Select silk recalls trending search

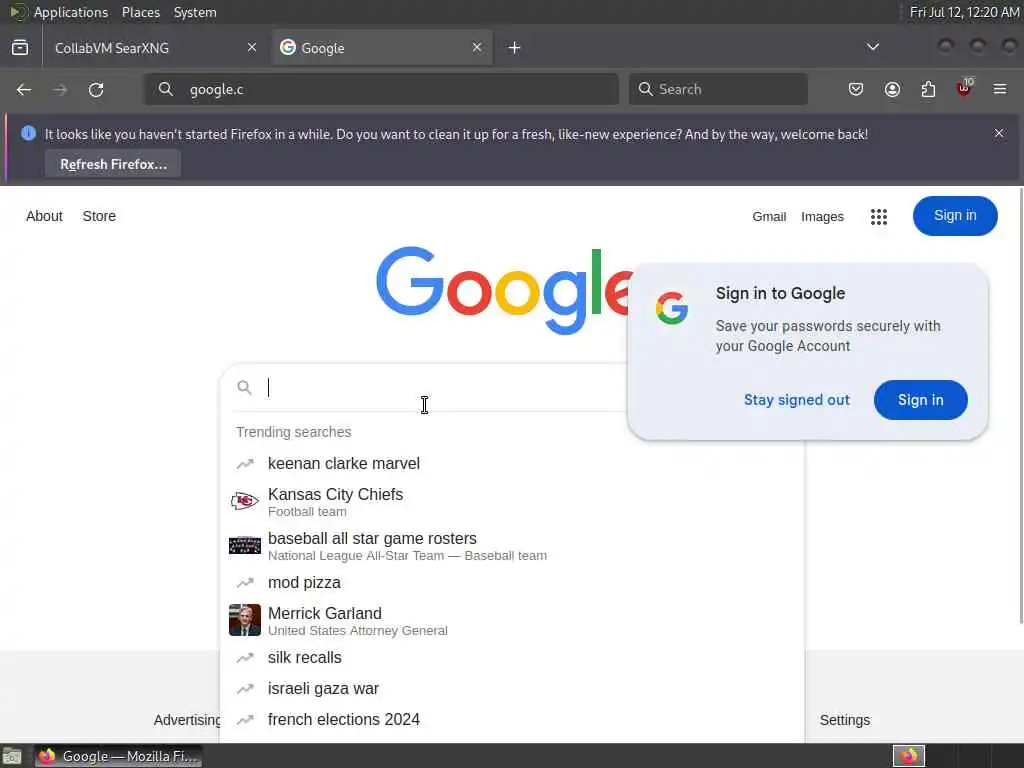511,658
